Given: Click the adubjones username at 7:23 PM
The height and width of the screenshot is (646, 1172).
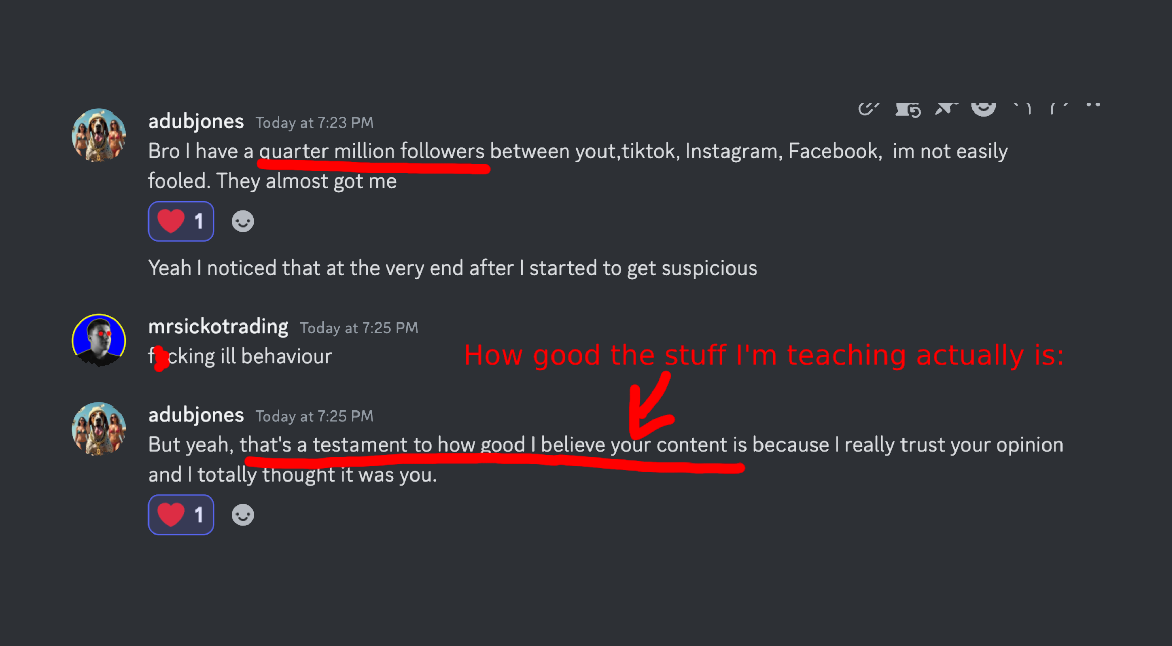Looking at the screenshot, I should click(196, 121).
